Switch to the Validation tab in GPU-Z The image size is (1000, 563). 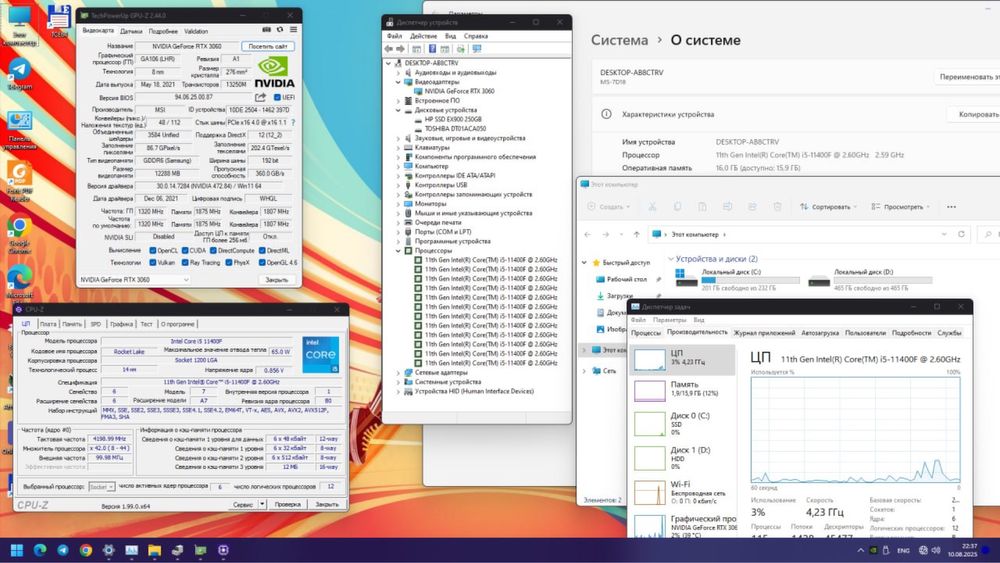(x=196, y=31)
